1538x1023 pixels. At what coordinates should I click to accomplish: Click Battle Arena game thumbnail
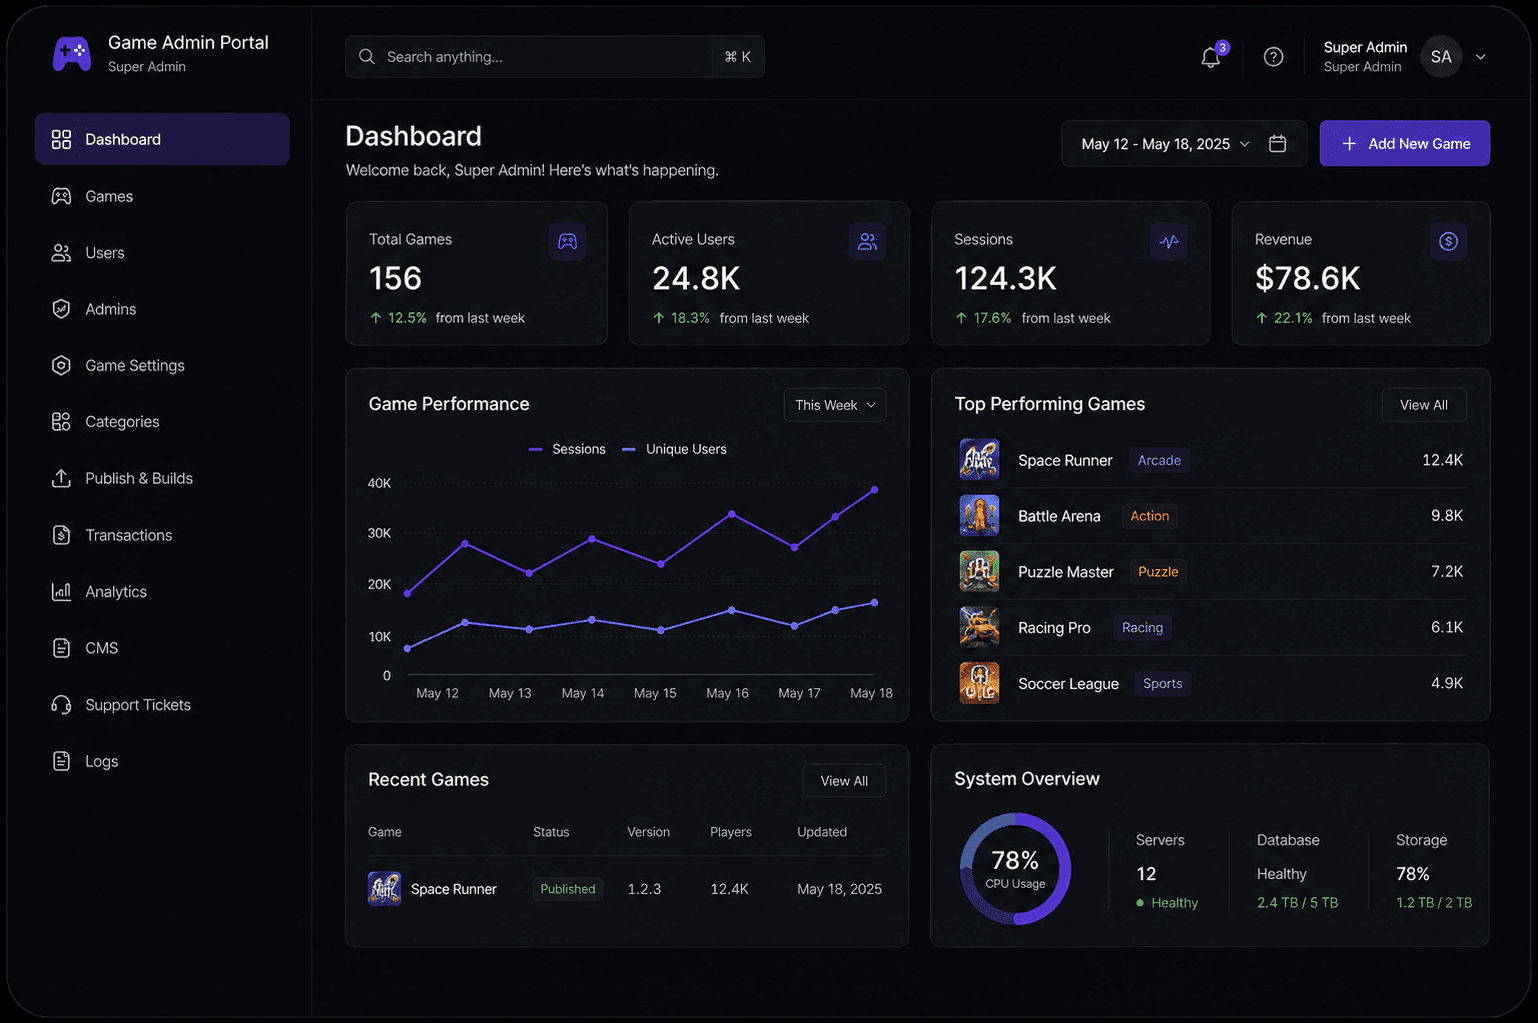click(x=979, y=515)
